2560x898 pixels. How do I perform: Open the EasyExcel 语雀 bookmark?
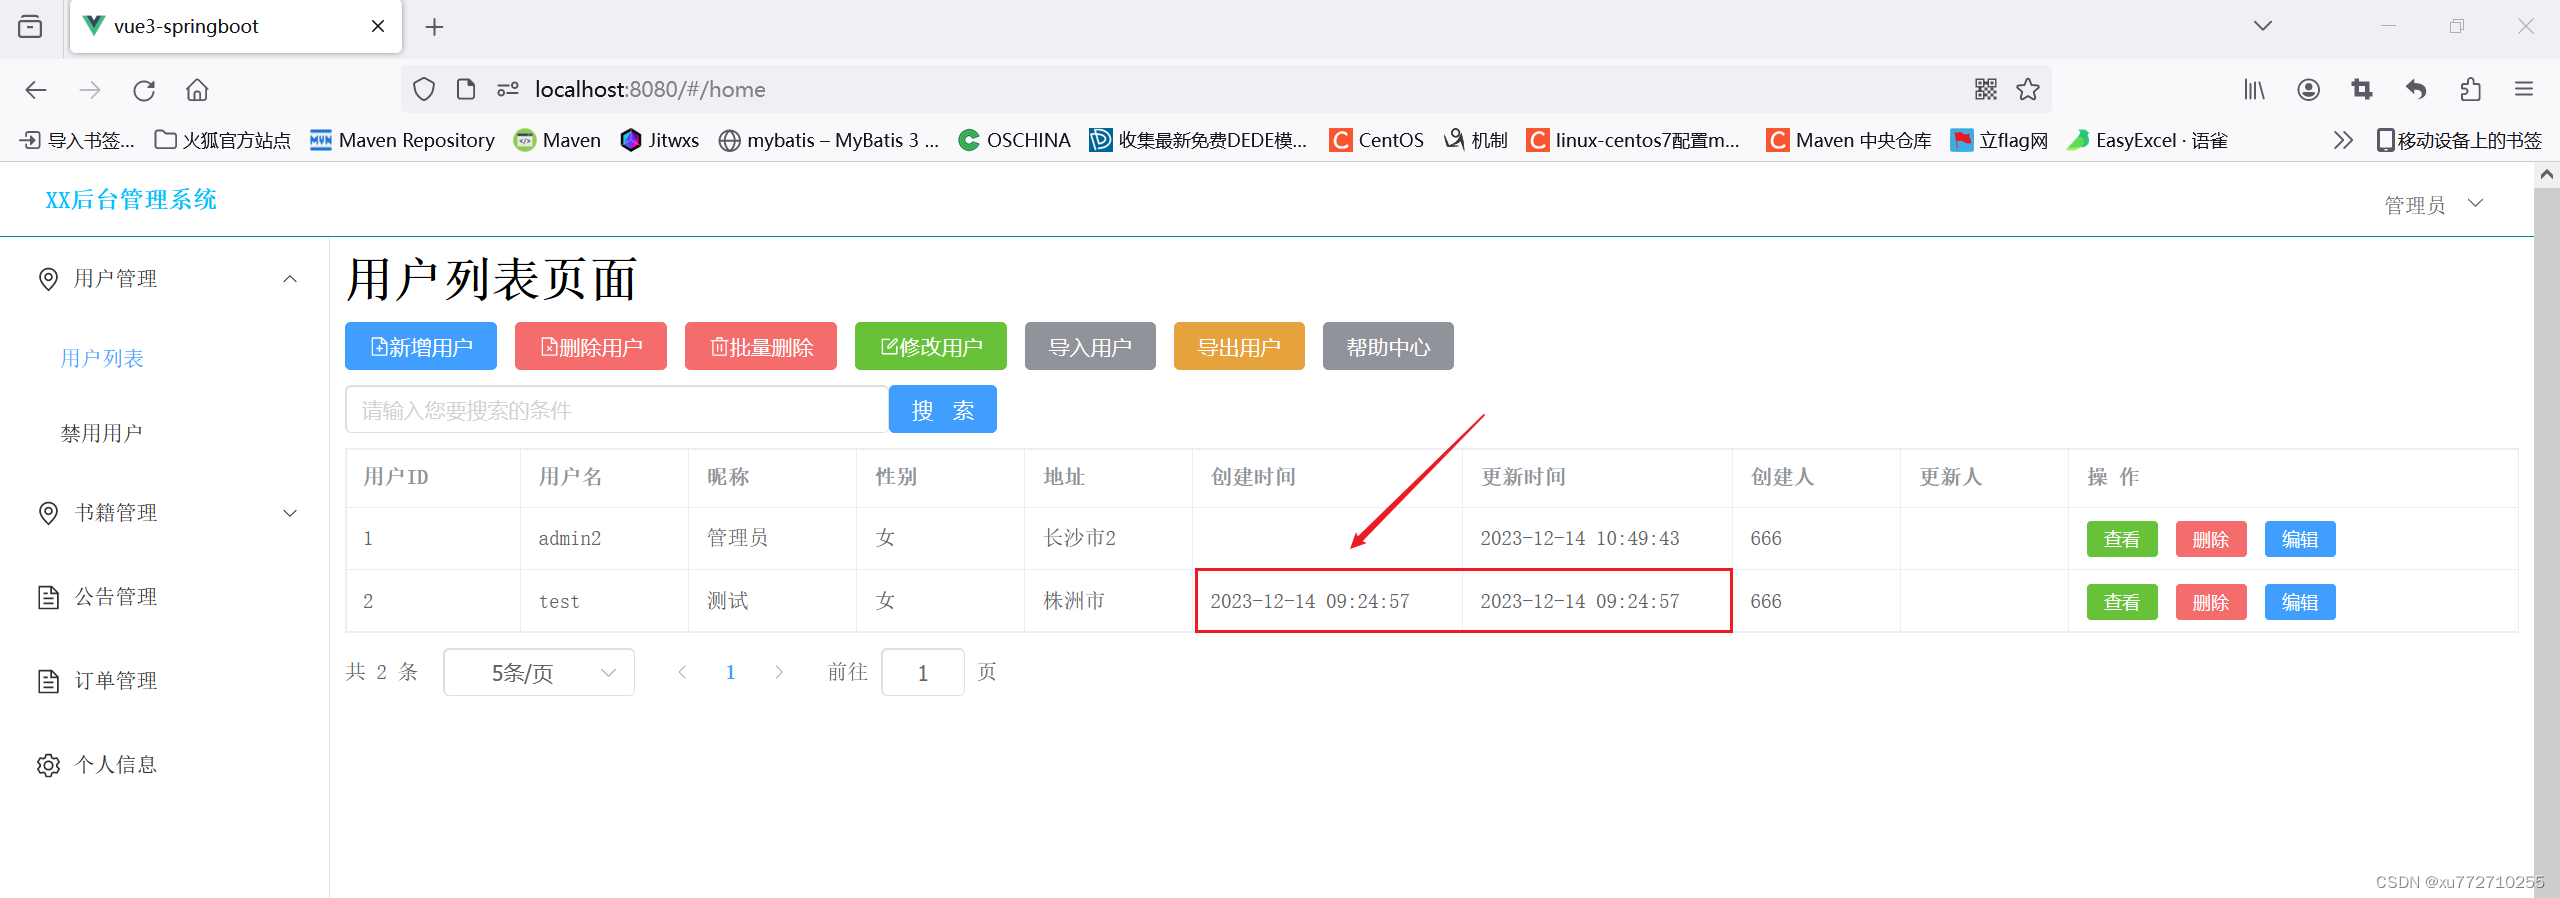click(x=2147, y=140)
